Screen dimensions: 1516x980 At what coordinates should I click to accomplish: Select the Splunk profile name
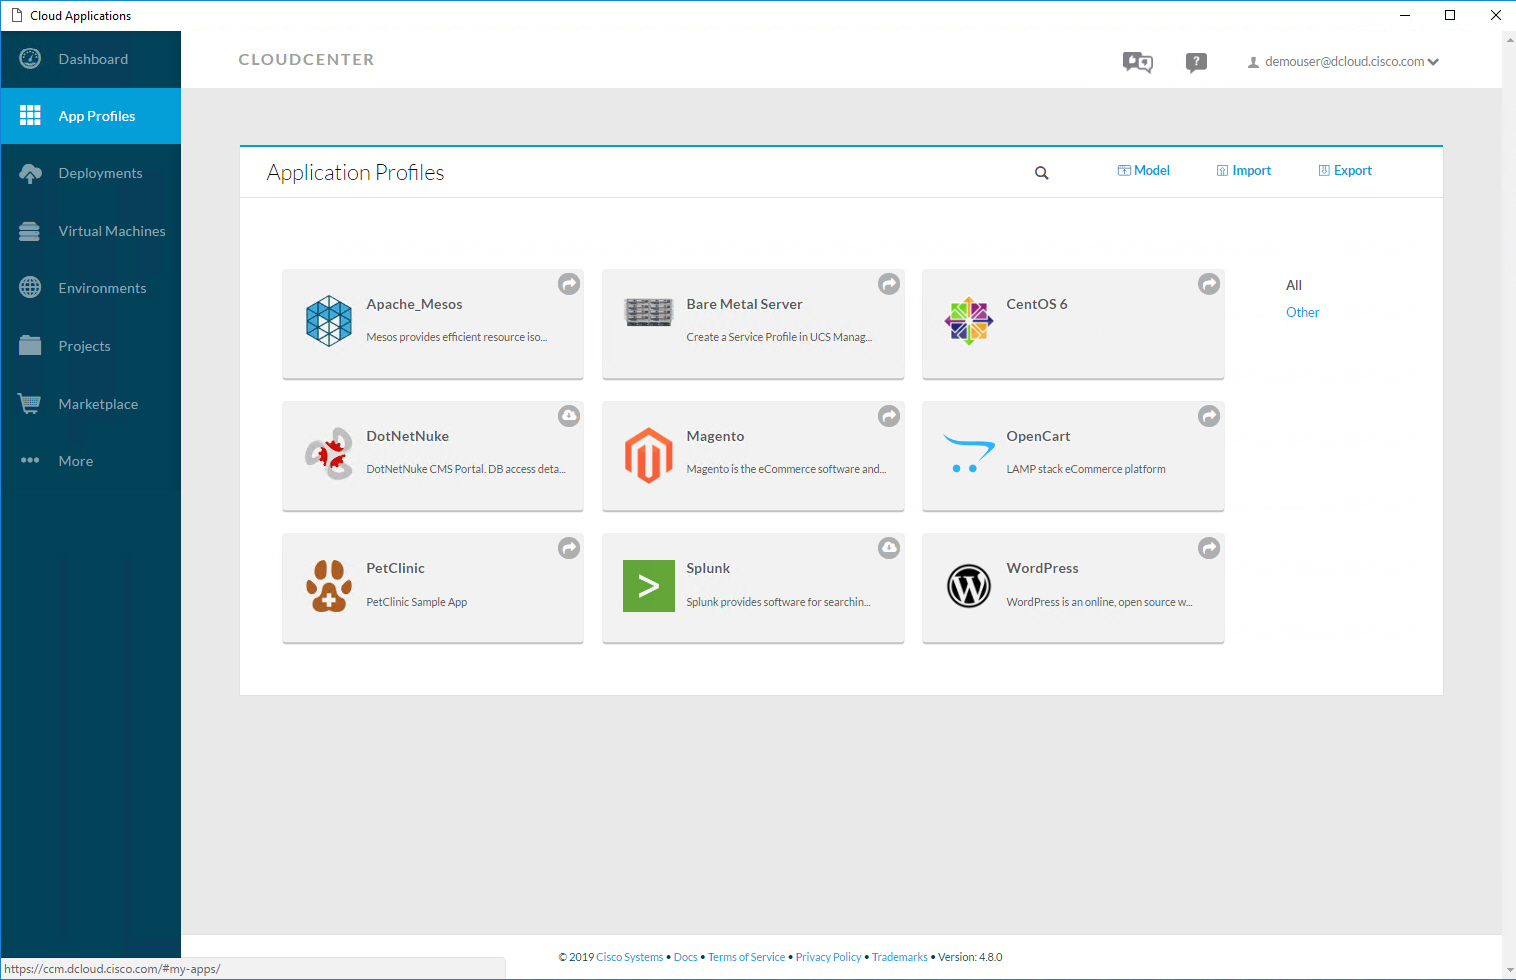coord(708,568)
